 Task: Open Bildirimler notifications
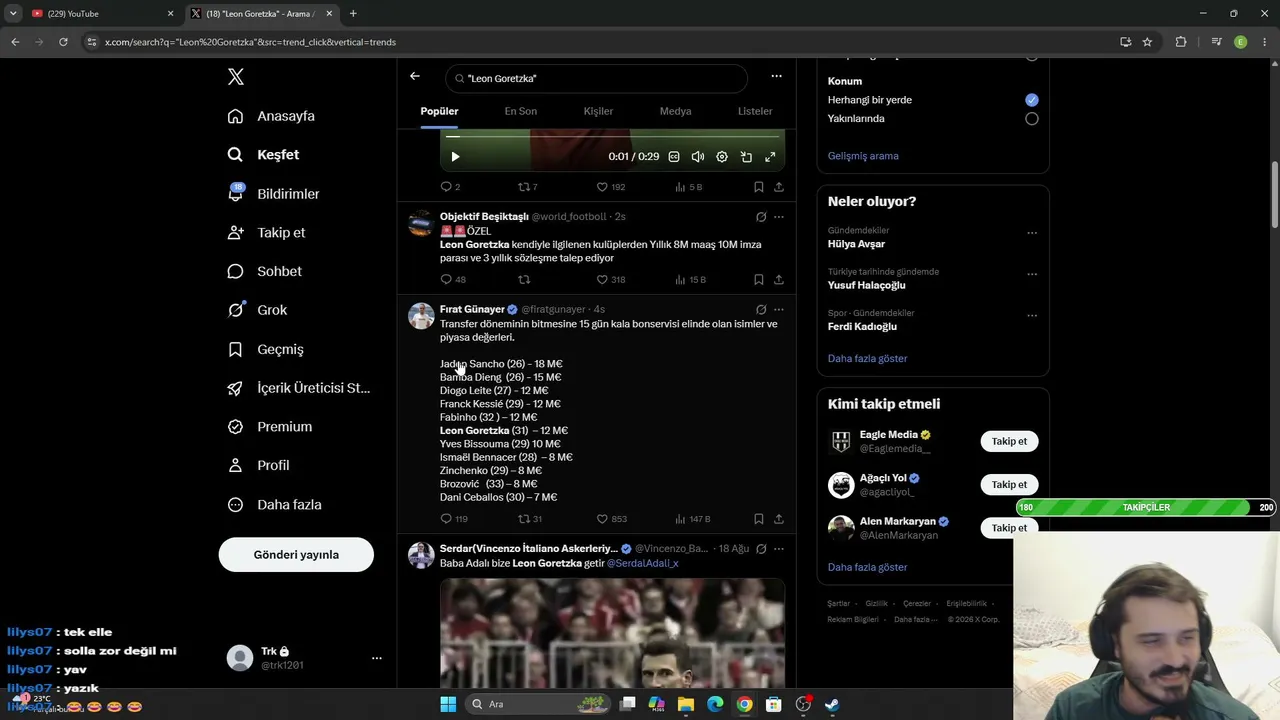coord(273,194)
